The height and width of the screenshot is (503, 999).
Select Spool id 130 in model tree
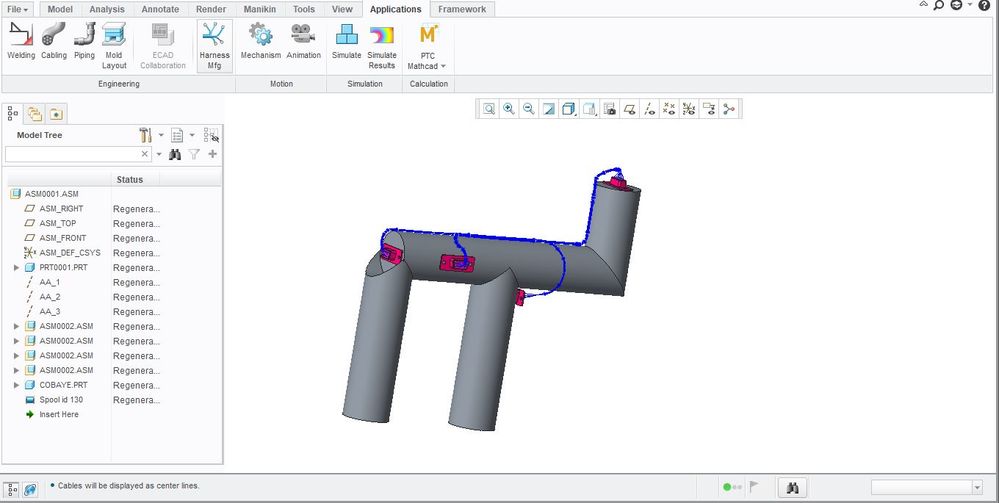61,400
